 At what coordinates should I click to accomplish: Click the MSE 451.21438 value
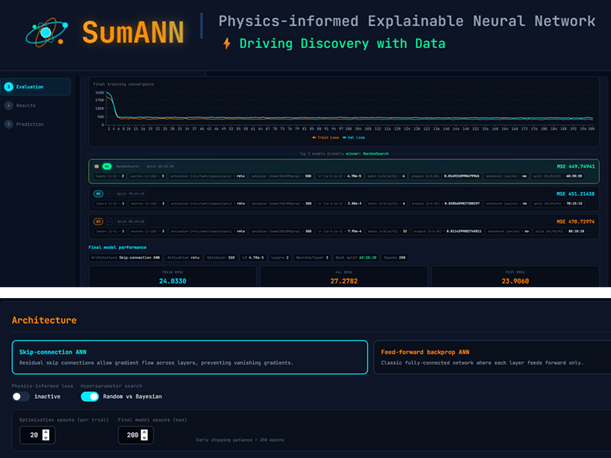tap(576, 194)
